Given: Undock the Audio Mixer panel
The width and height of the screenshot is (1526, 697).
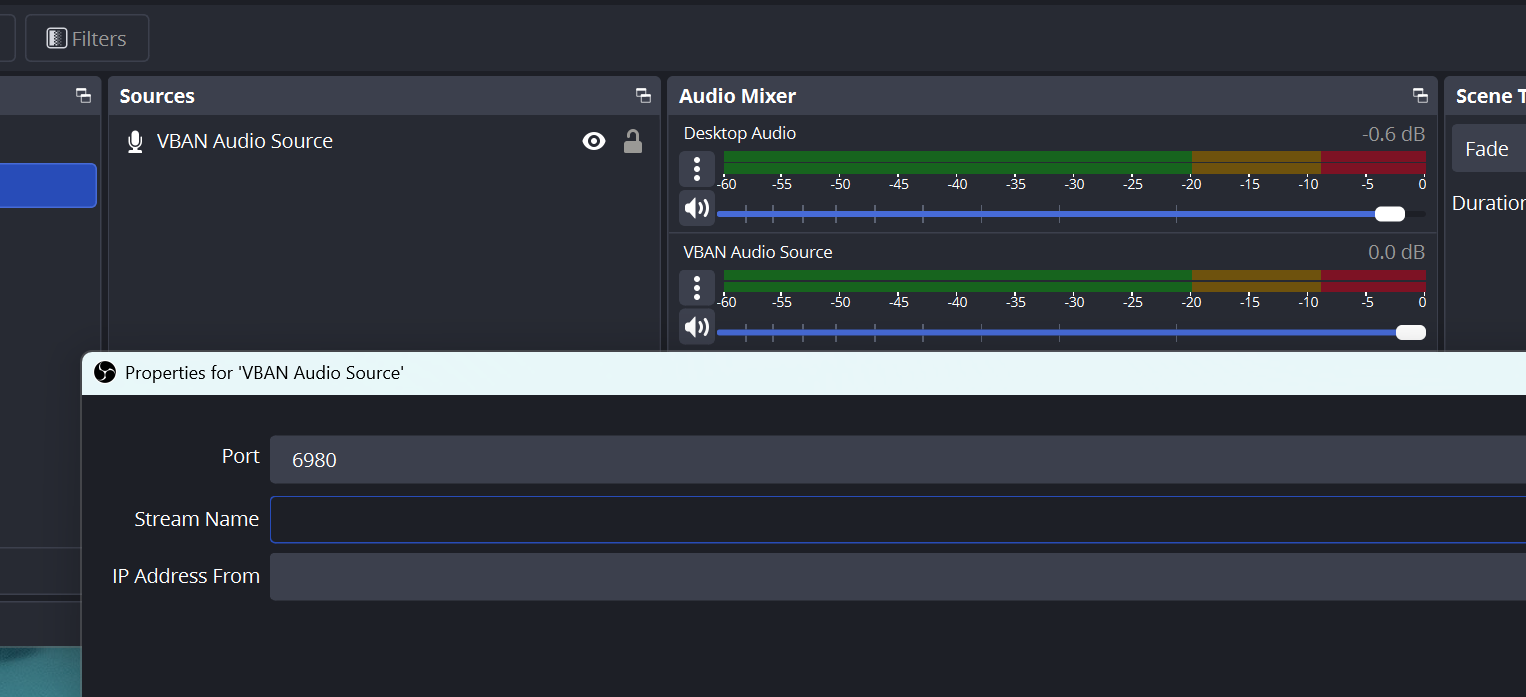Looking at the screenshot, I should [1420, 96].
